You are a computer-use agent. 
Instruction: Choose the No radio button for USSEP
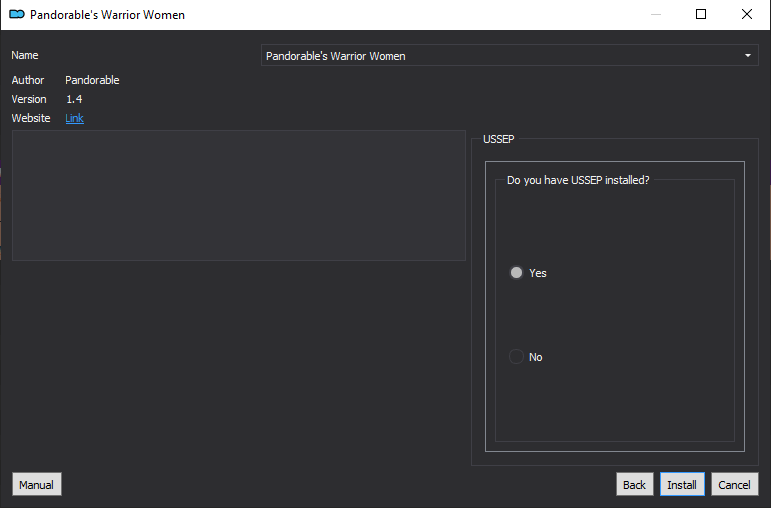click(516, 357)
